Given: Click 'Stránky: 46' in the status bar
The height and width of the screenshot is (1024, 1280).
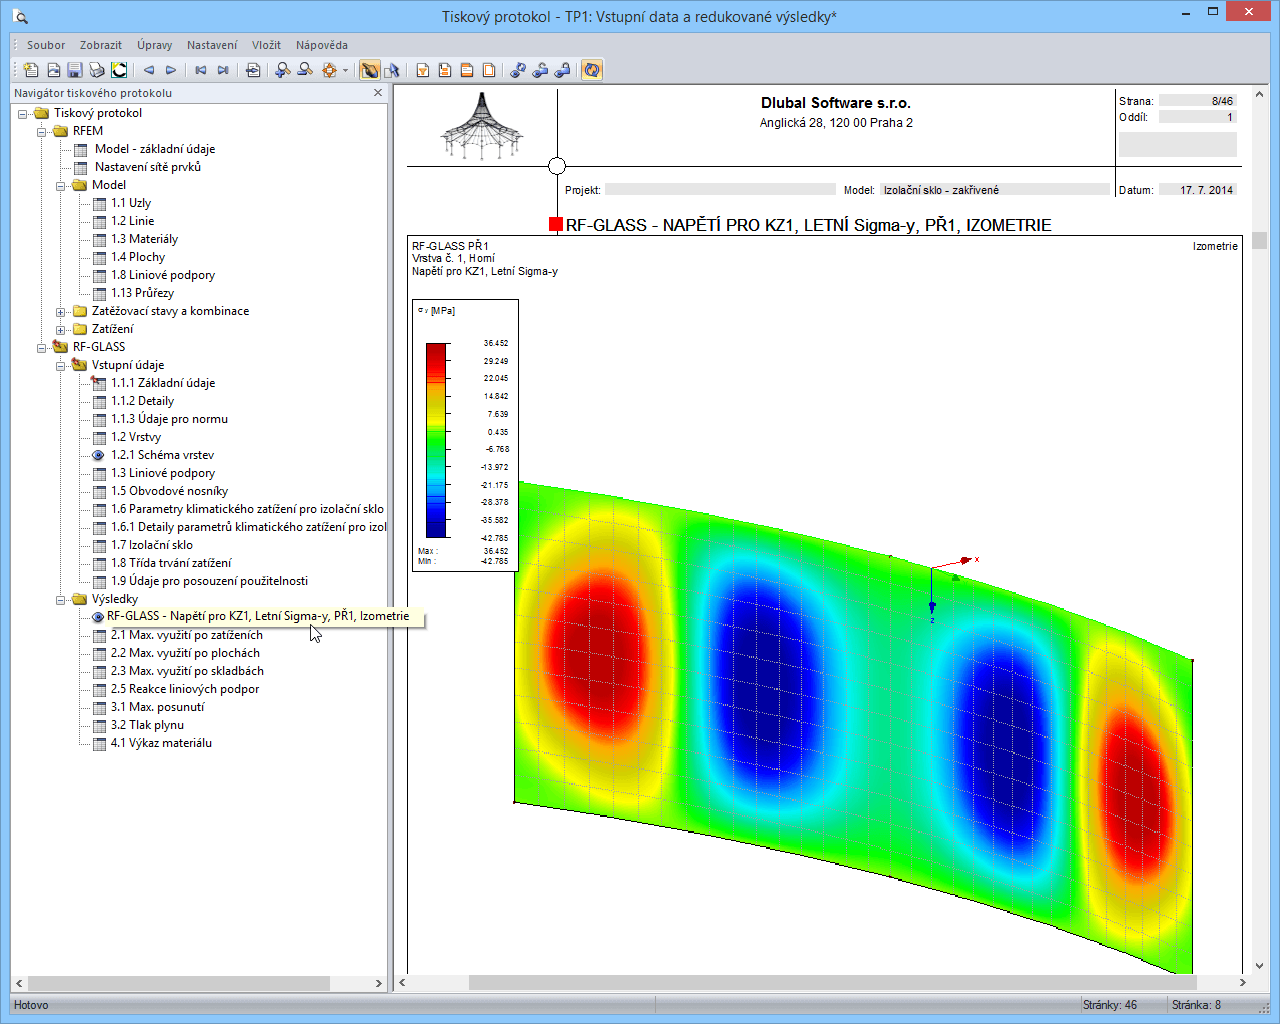Looking at the screenshot, I should click(1110, 1005).
